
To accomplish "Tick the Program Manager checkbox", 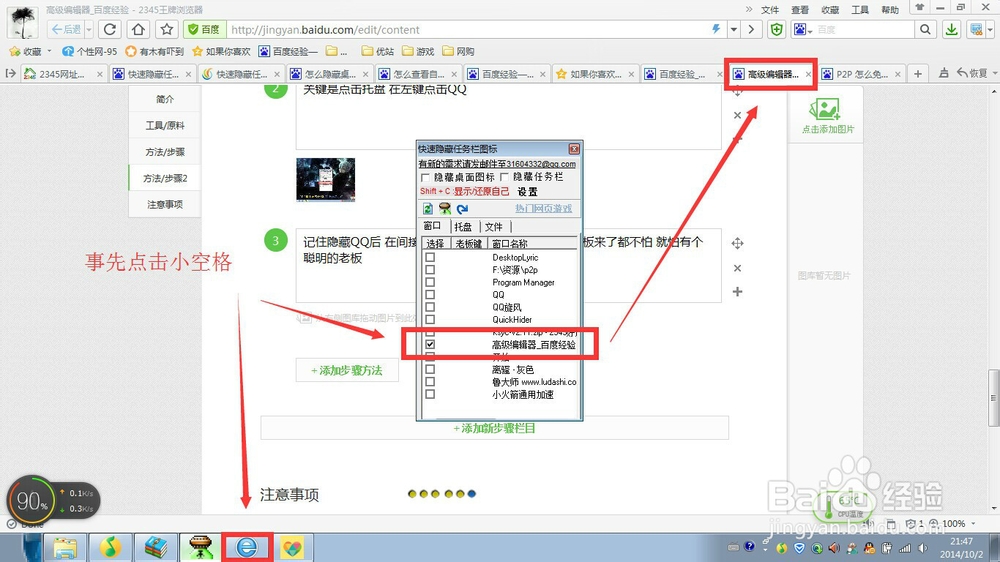I will [x=430, y=282].
